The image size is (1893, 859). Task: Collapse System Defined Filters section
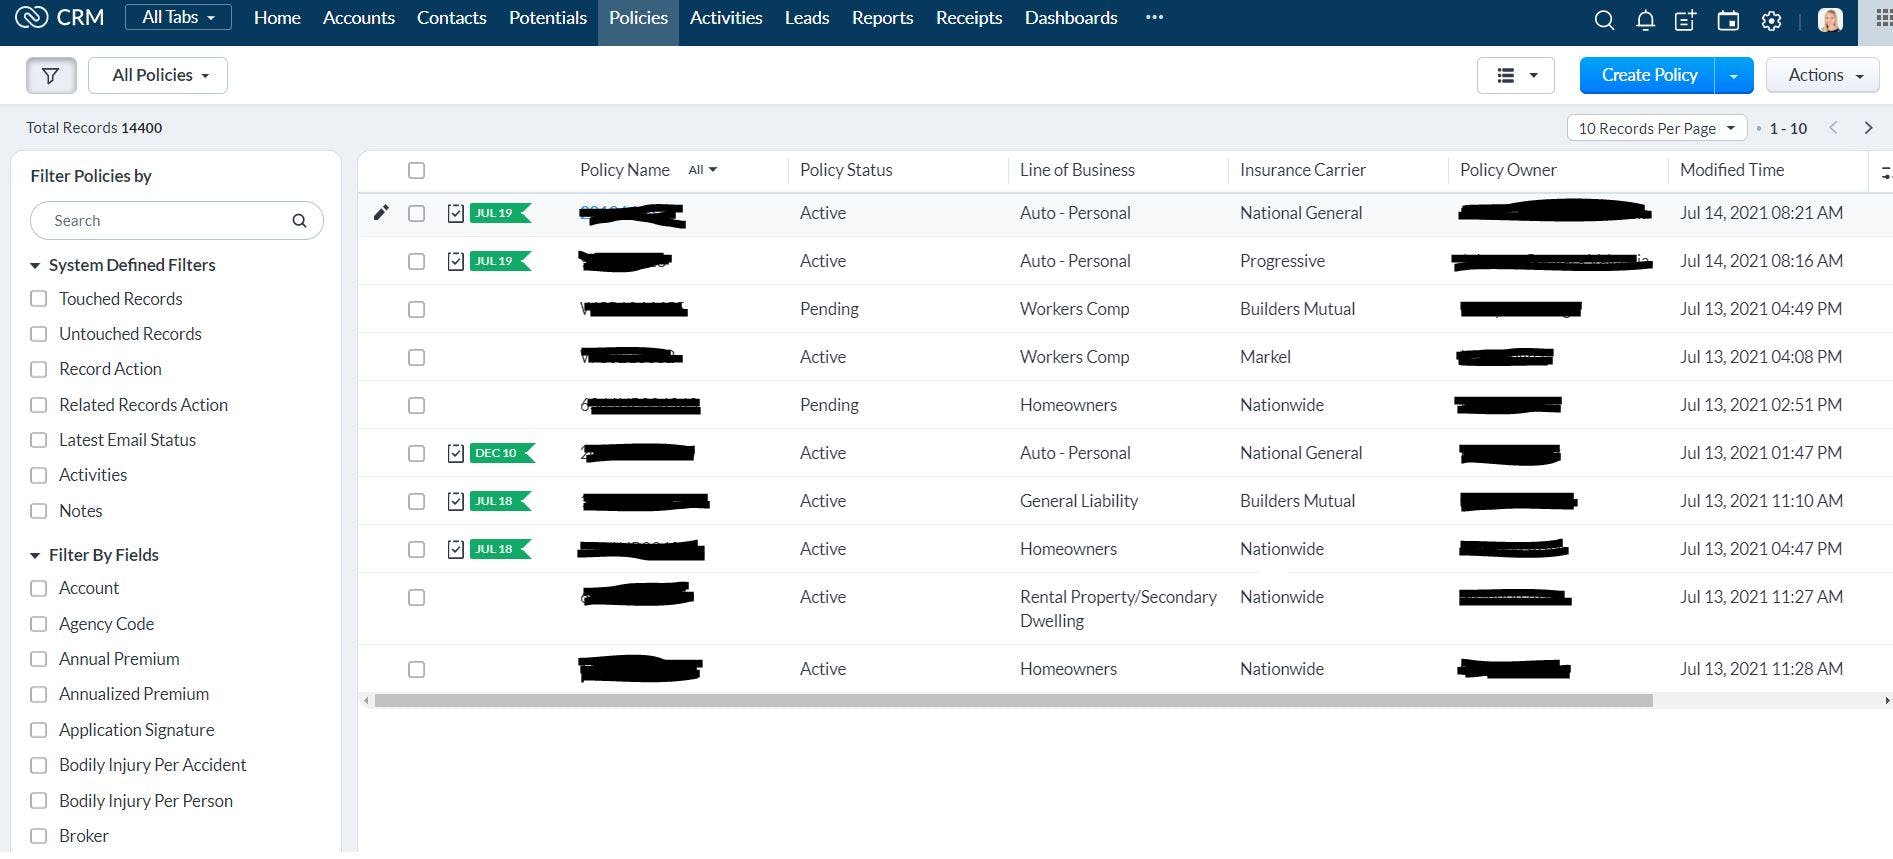[35, 266]
